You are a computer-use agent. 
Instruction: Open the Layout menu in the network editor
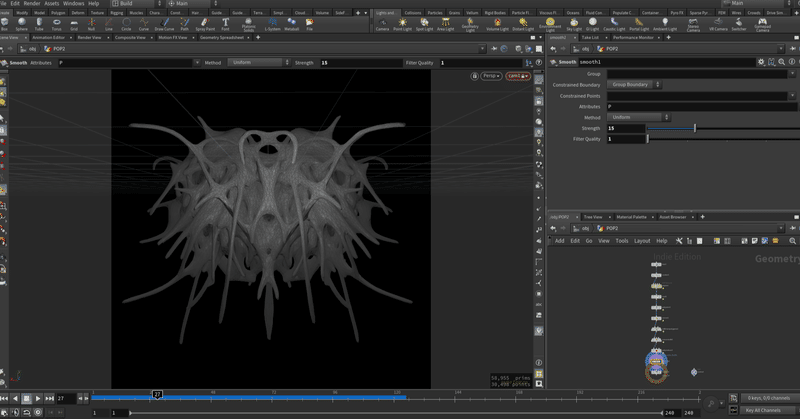(642, 240)
